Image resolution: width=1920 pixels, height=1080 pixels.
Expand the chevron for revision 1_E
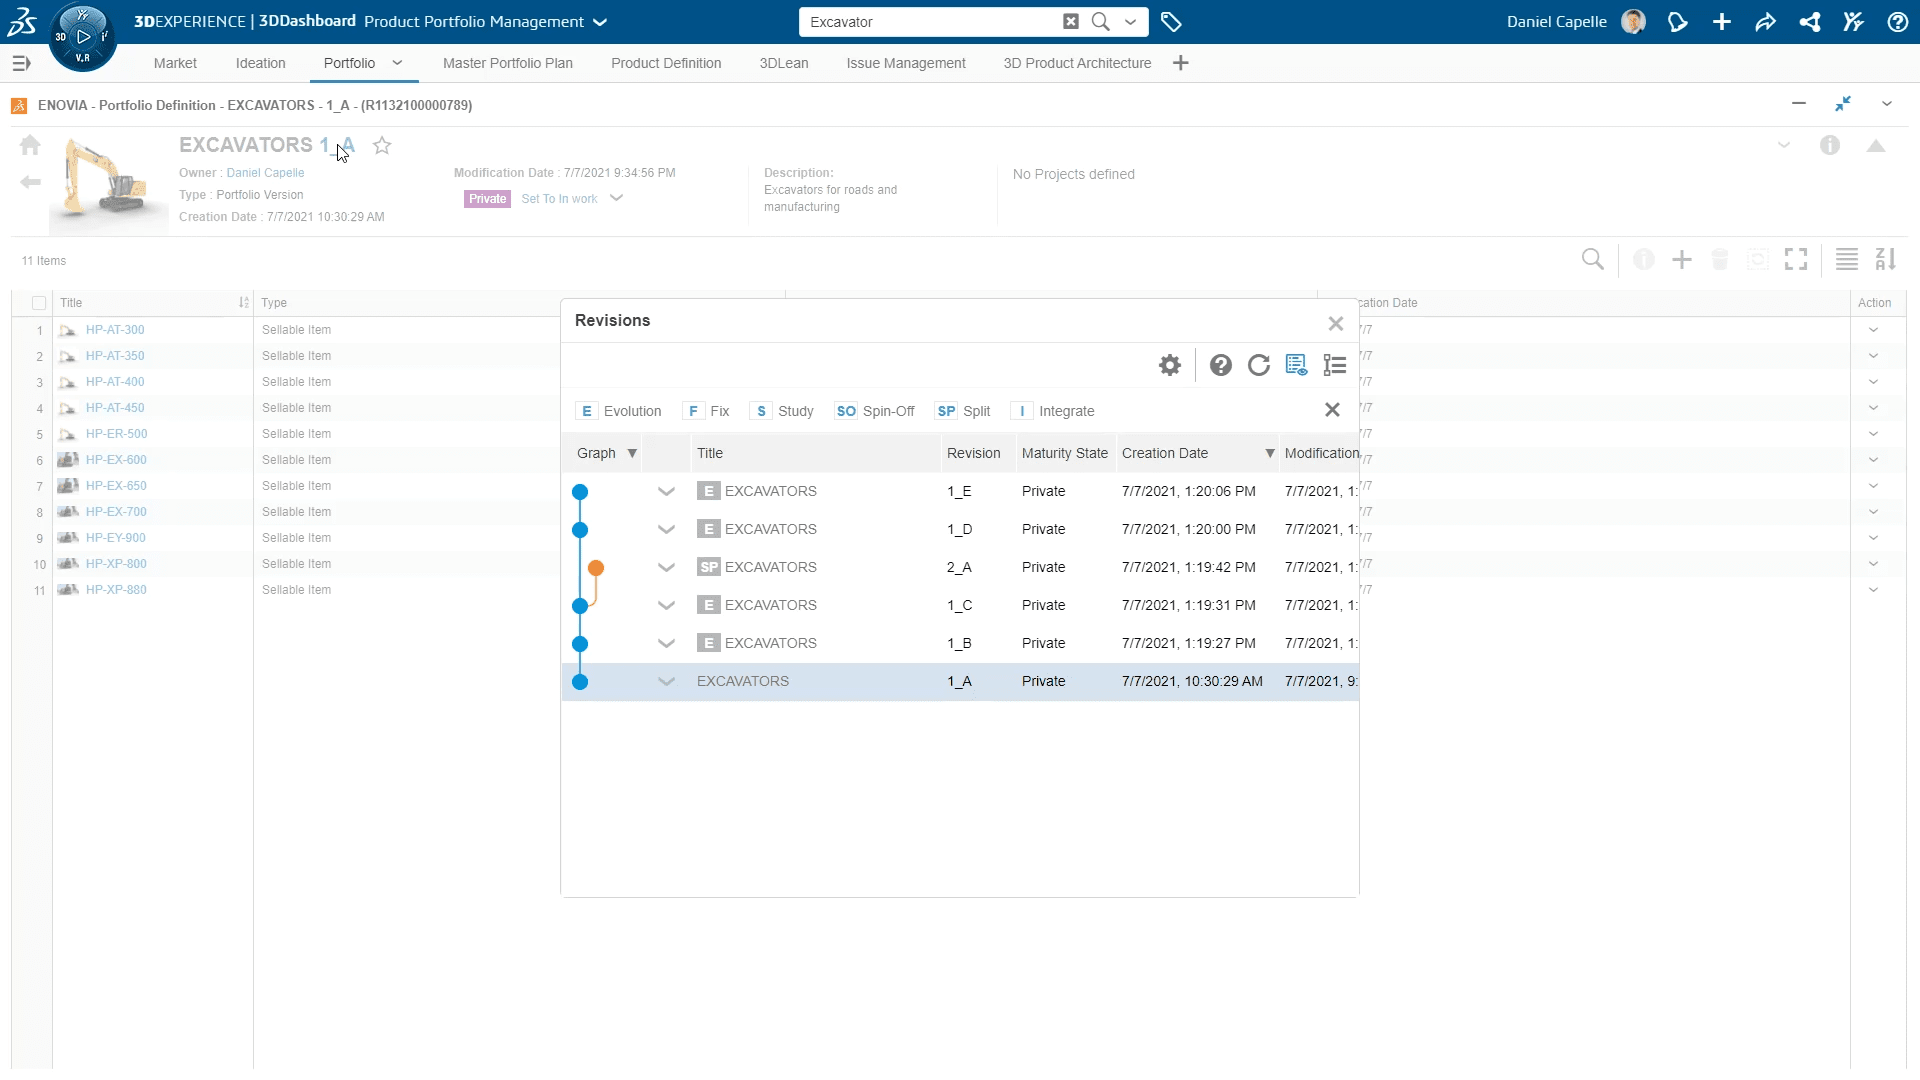pos(666,491)
